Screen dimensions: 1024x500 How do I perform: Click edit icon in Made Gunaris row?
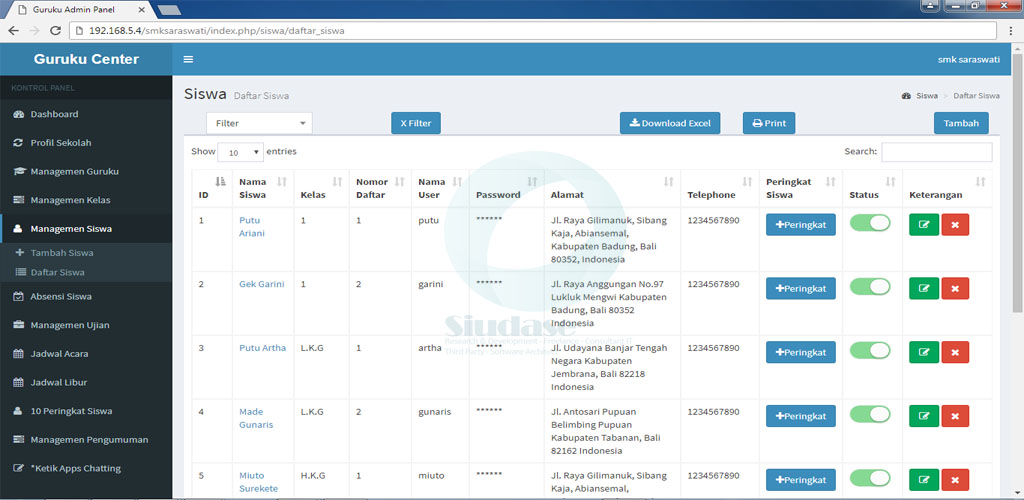point(923,416)
